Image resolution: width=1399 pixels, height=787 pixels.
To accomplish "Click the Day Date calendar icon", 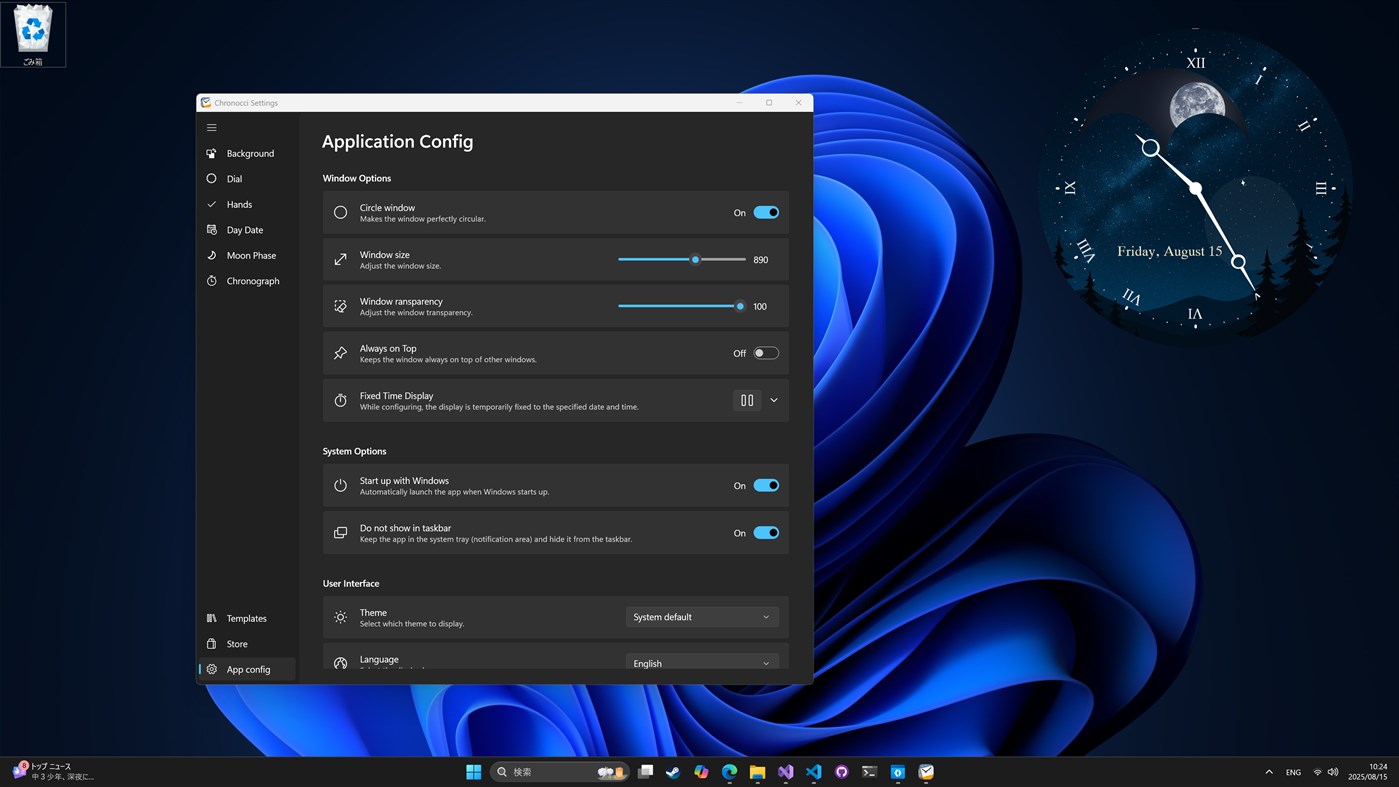I will pos(212,230).
